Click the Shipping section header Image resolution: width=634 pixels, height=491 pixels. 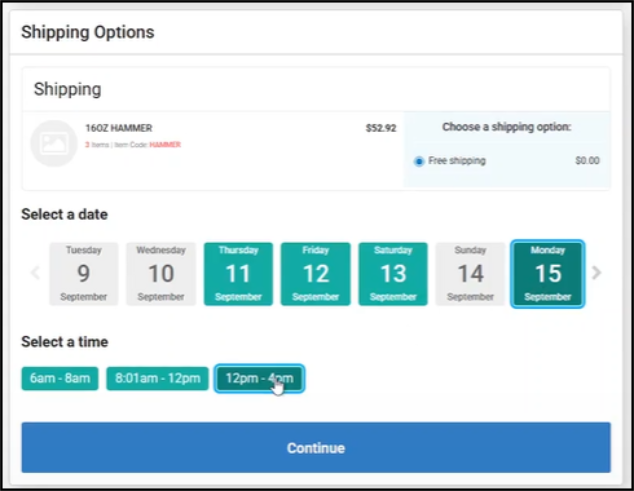67,89
